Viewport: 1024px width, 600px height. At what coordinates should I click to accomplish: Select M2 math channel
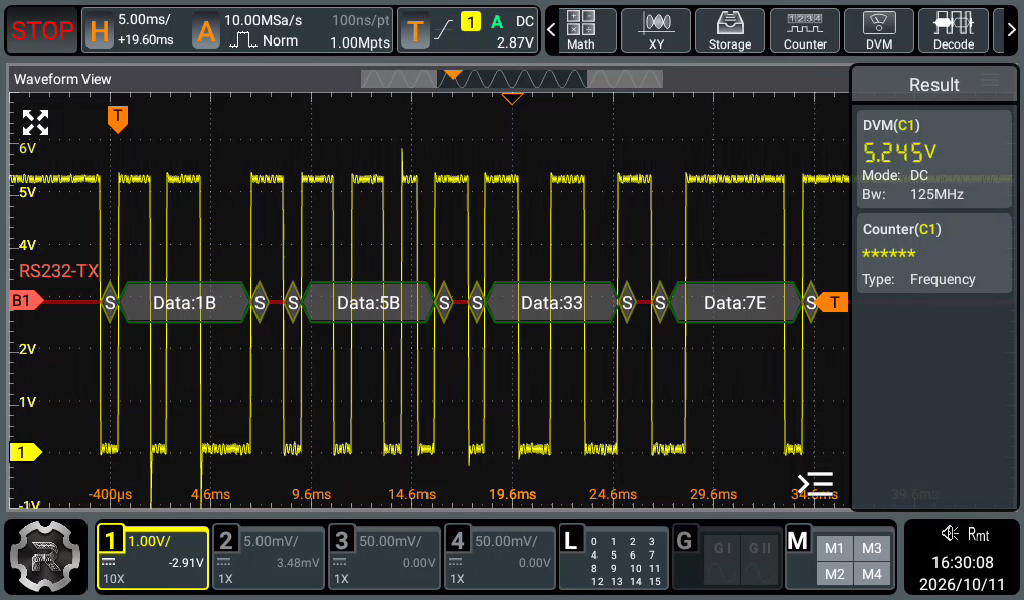tap(834, 575)
